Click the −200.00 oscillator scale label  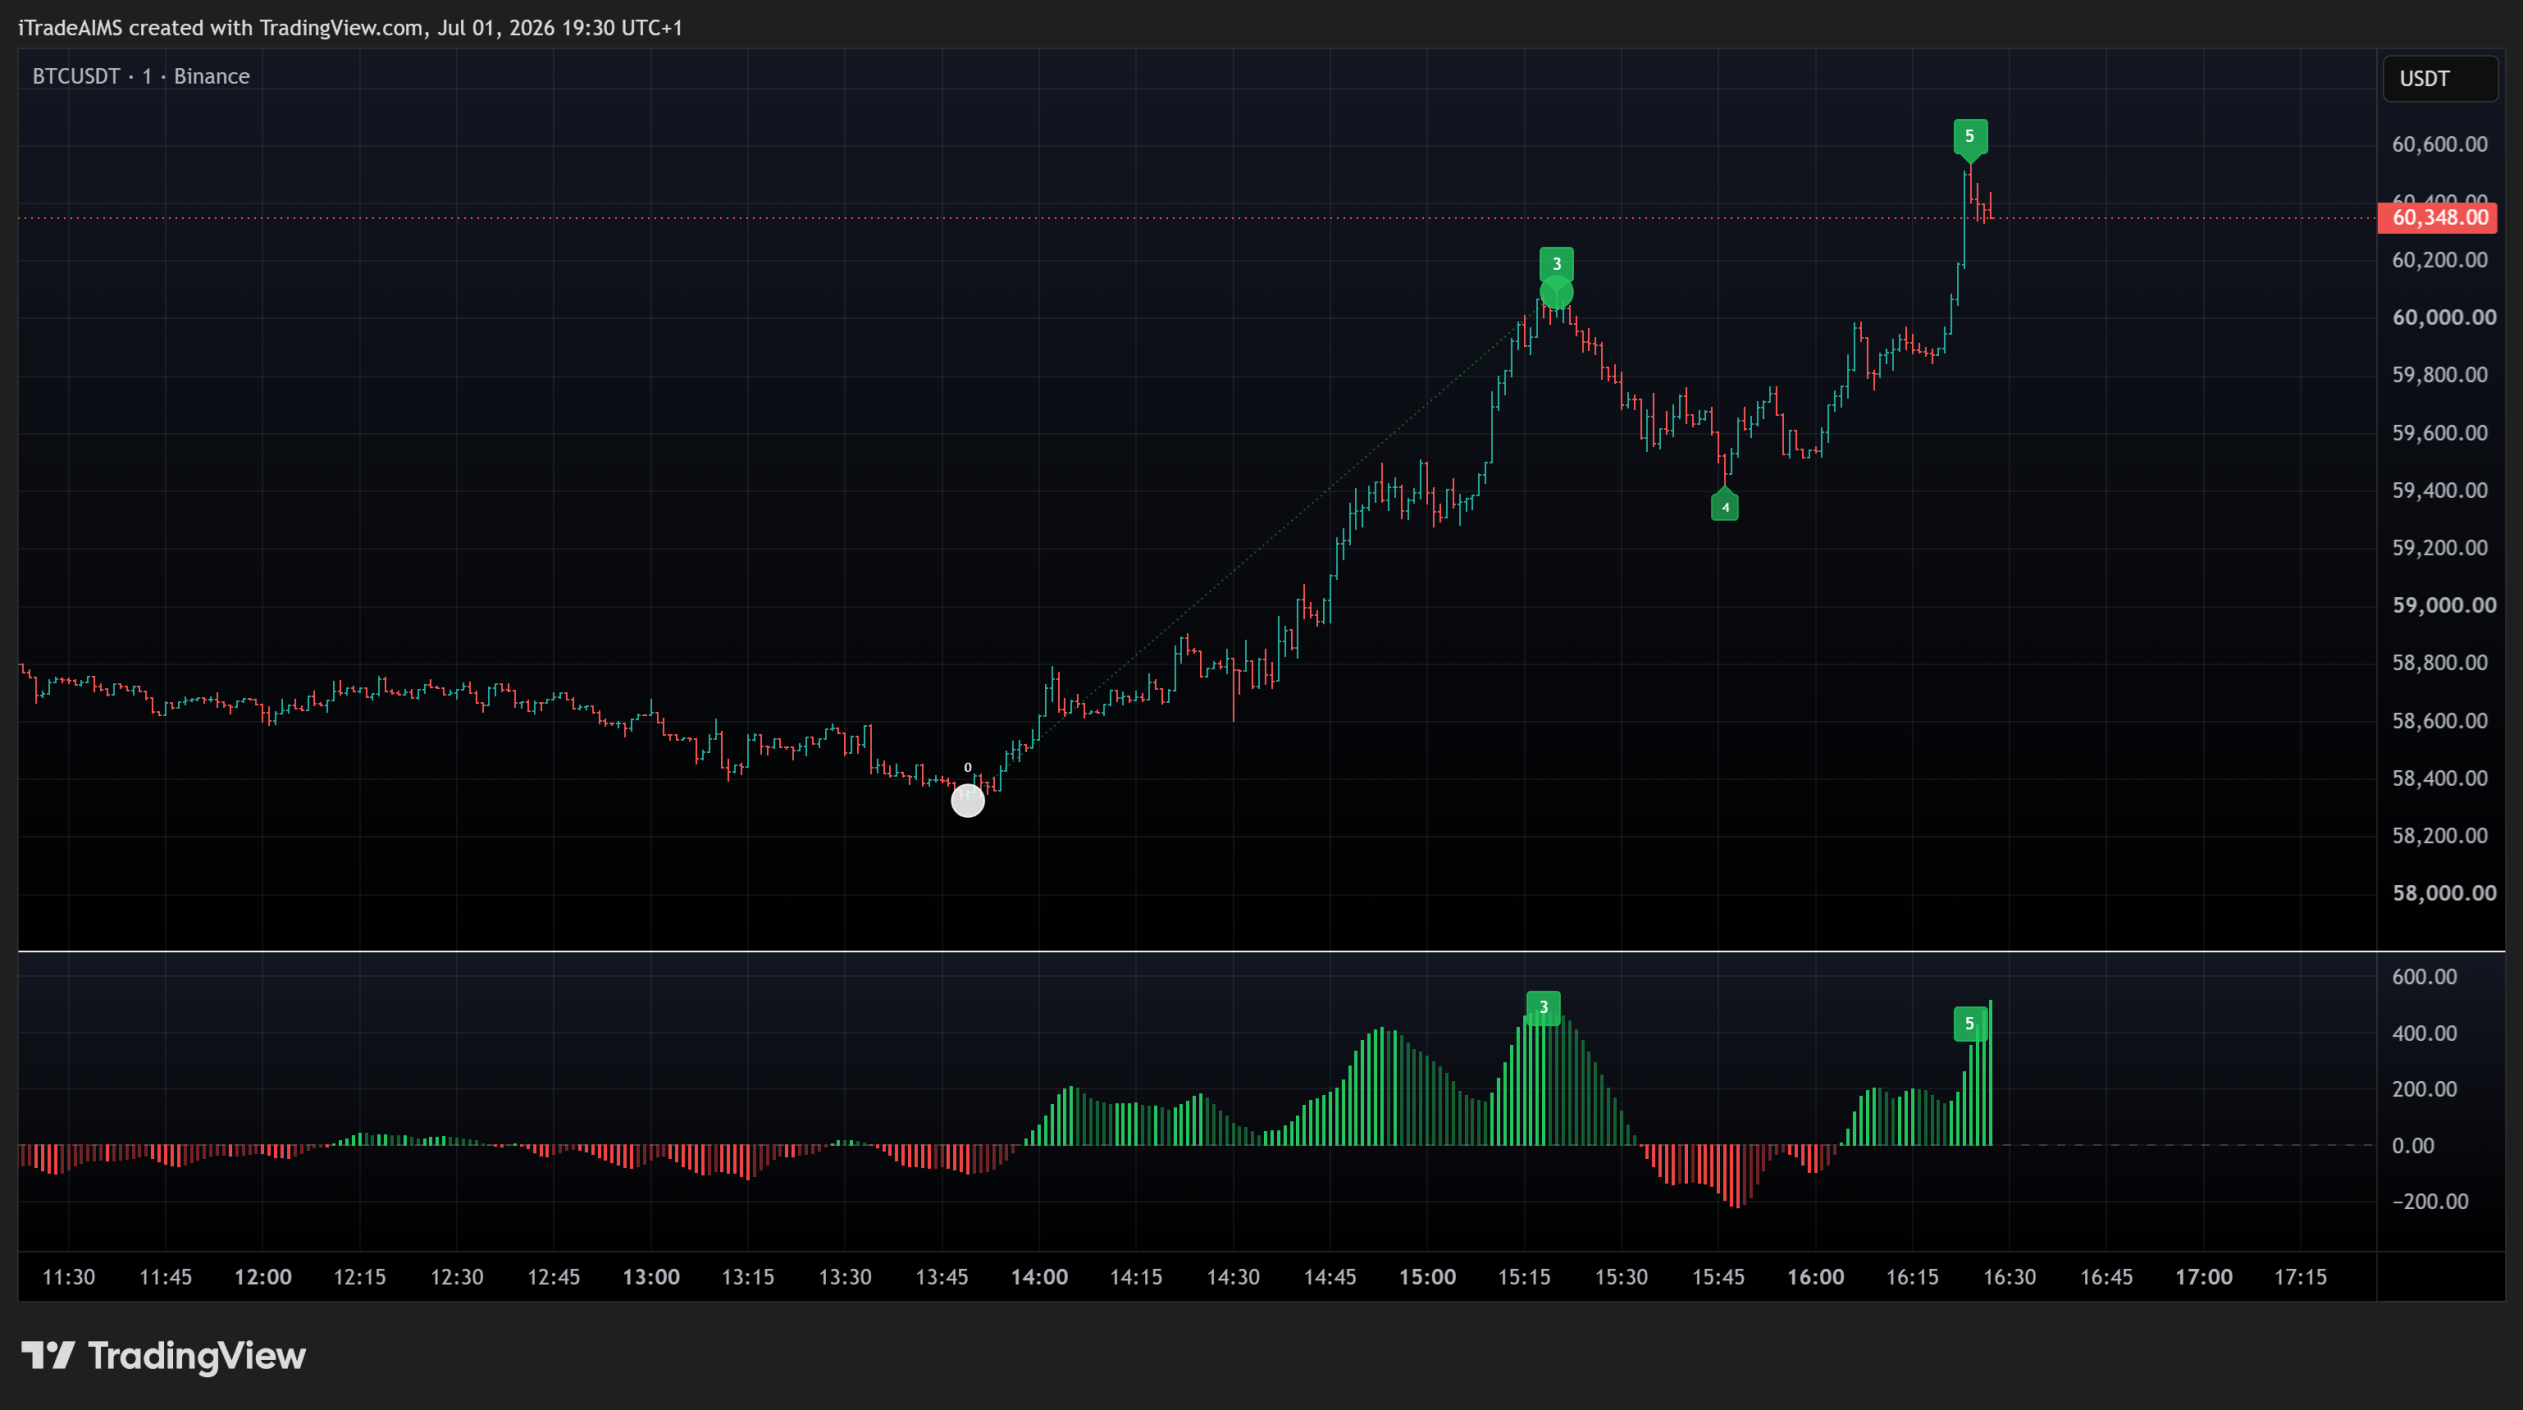pos(2429,1202)
